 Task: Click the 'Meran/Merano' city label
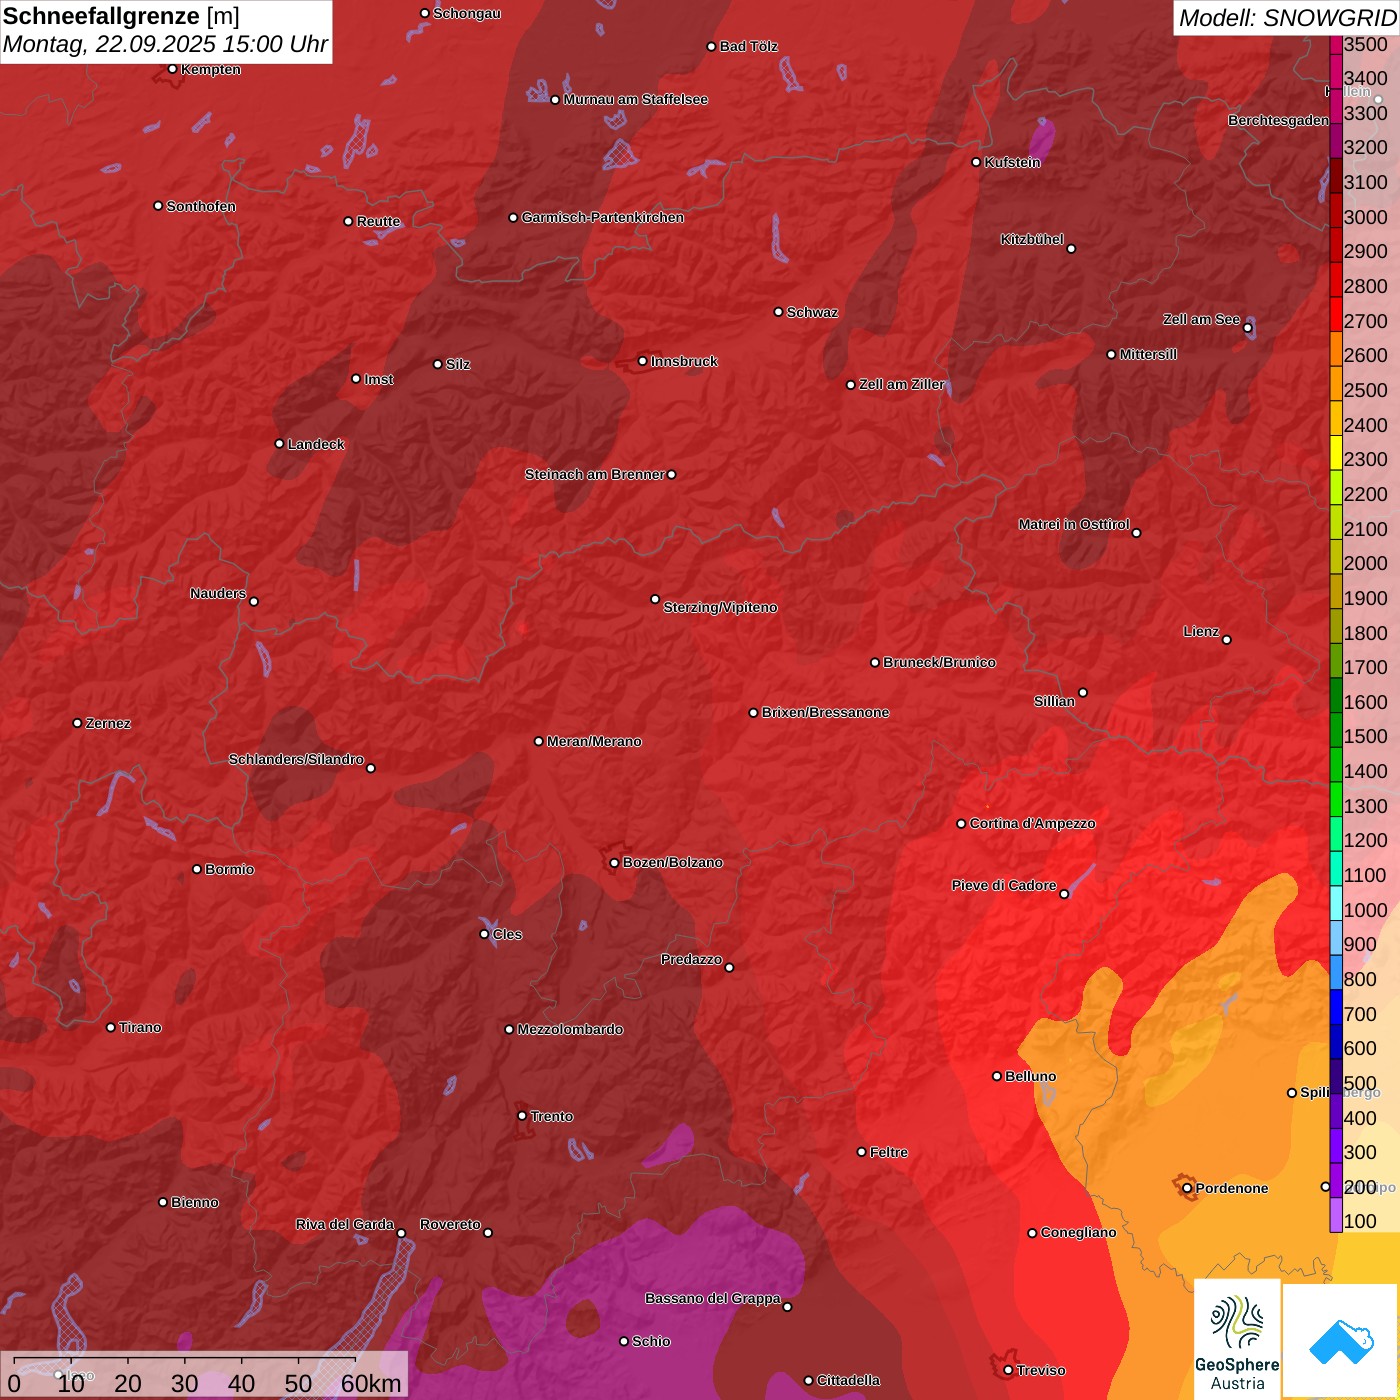(594, 742)
